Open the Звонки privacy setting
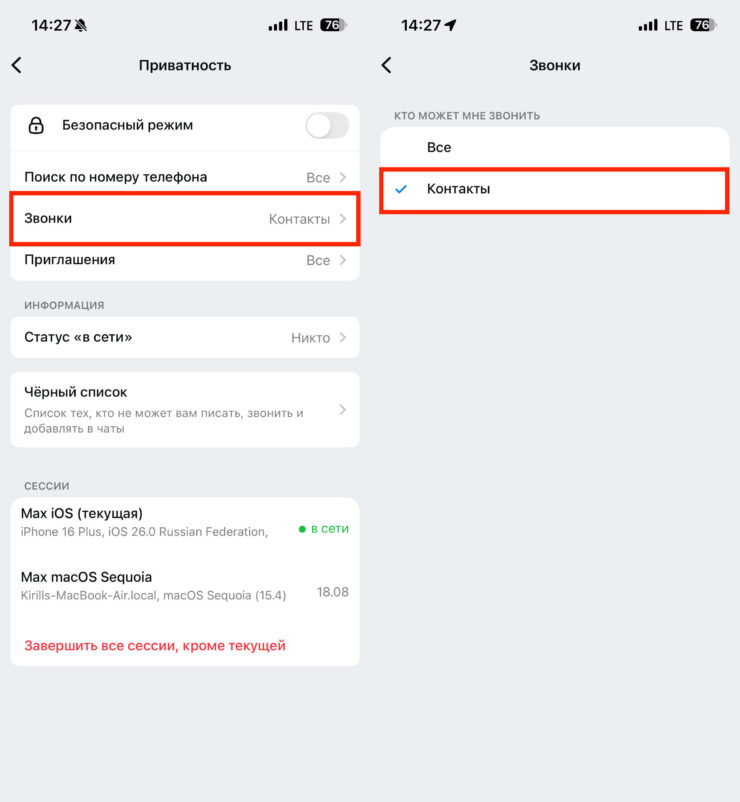This screenshot has width=740, height=802. click(x=184, y=219)
